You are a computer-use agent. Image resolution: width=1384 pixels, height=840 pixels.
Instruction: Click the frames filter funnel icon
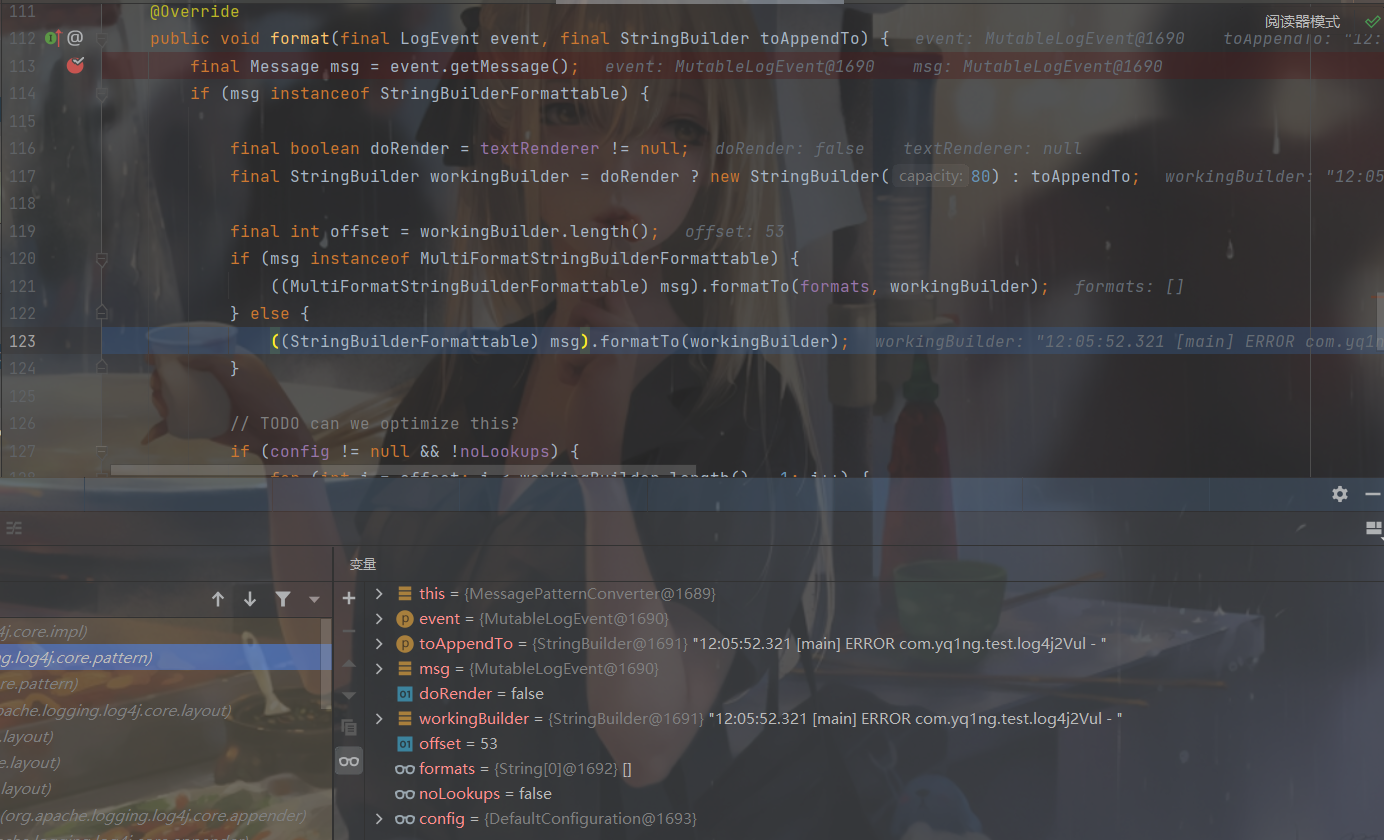point(283,599)
